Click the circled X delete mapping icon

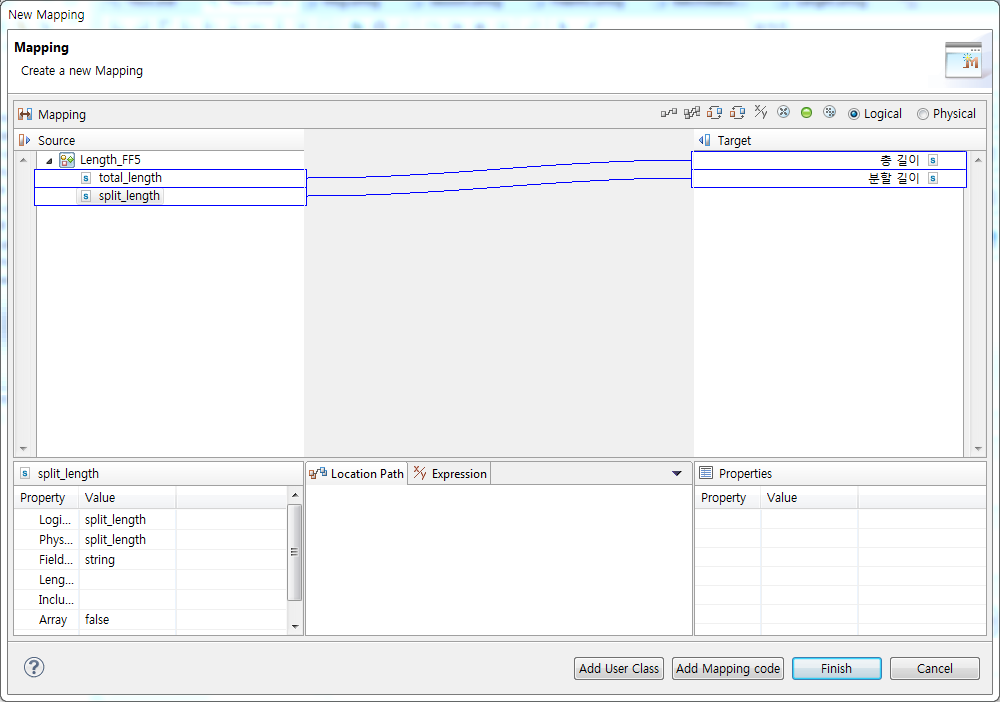pos(784,113)
